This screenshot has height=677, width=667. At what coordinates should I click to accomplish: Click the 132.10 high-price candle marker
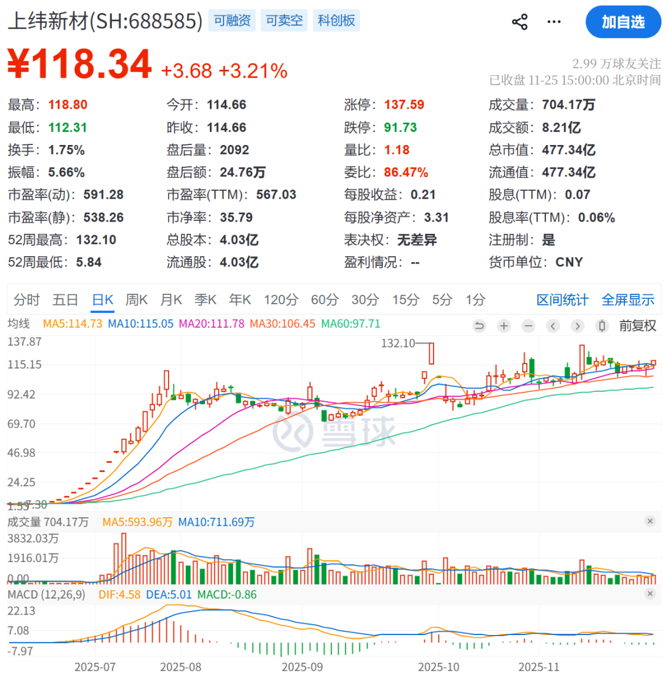(x=430, y=354)
